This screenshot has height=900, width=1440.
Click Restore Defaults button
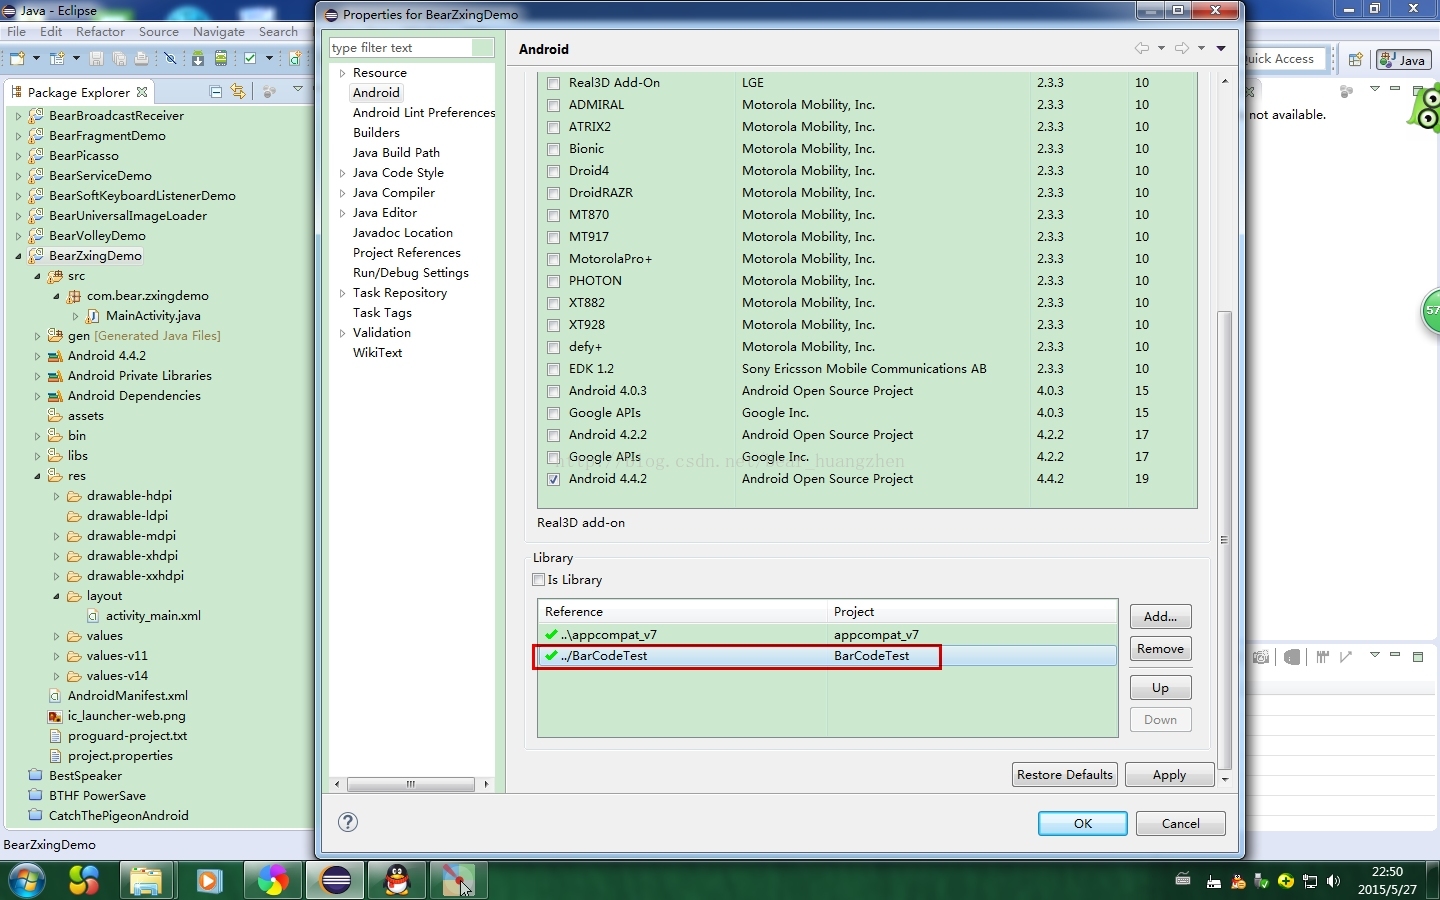click(x=1064, y=774)
